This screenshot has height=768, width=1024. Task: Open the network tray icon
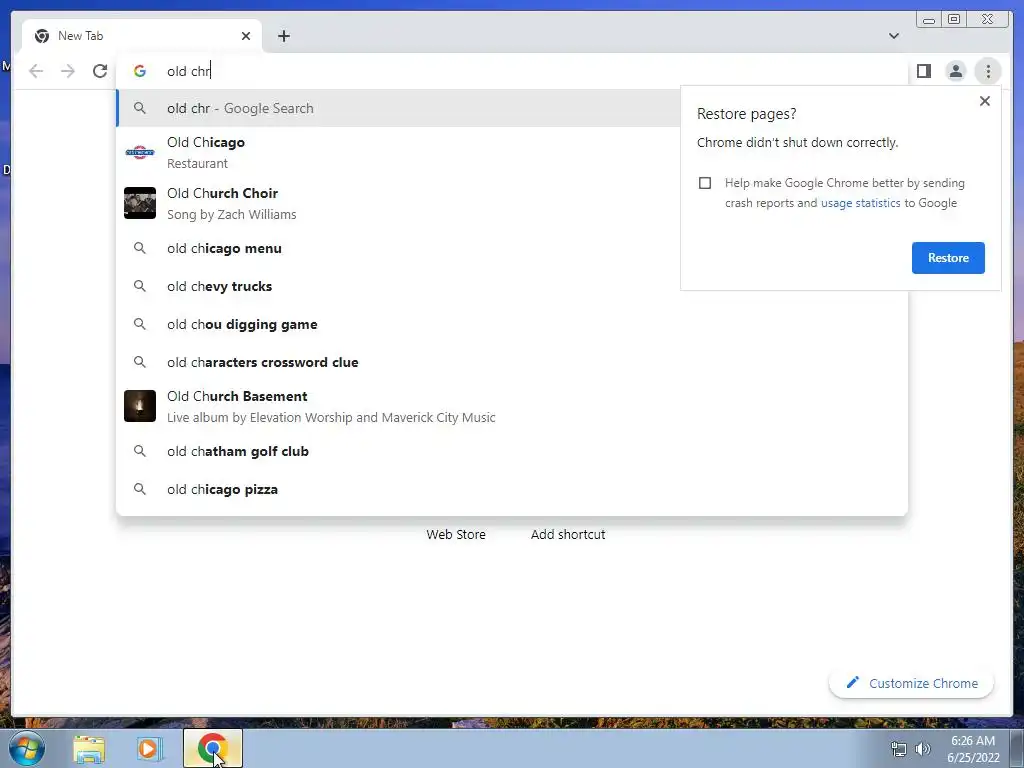coord(899,749)
